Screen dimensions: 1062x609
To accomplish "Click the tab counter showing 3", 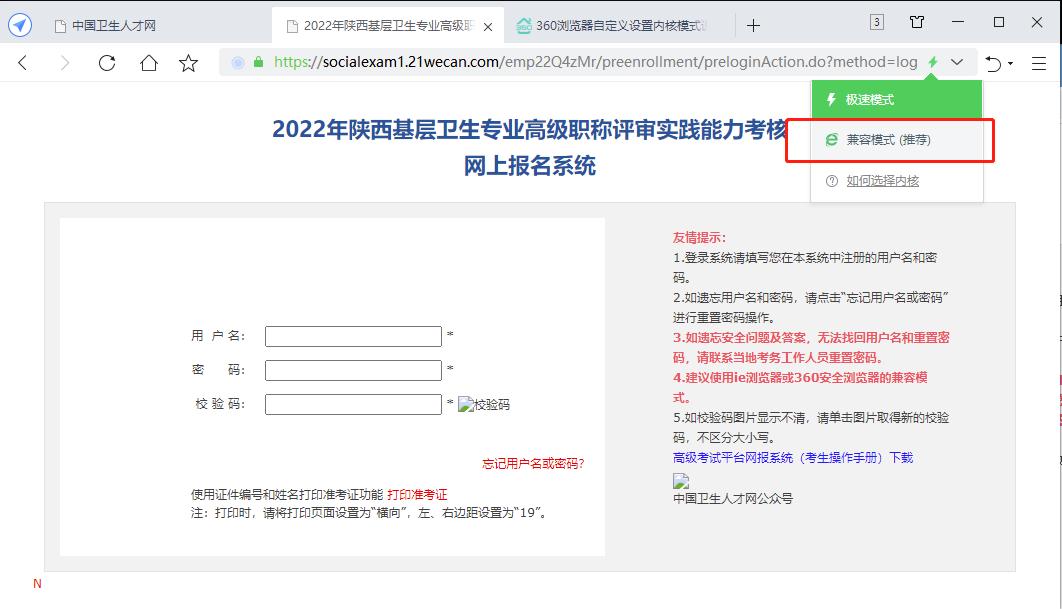I will pyautogui.click(x=876, y=22).
